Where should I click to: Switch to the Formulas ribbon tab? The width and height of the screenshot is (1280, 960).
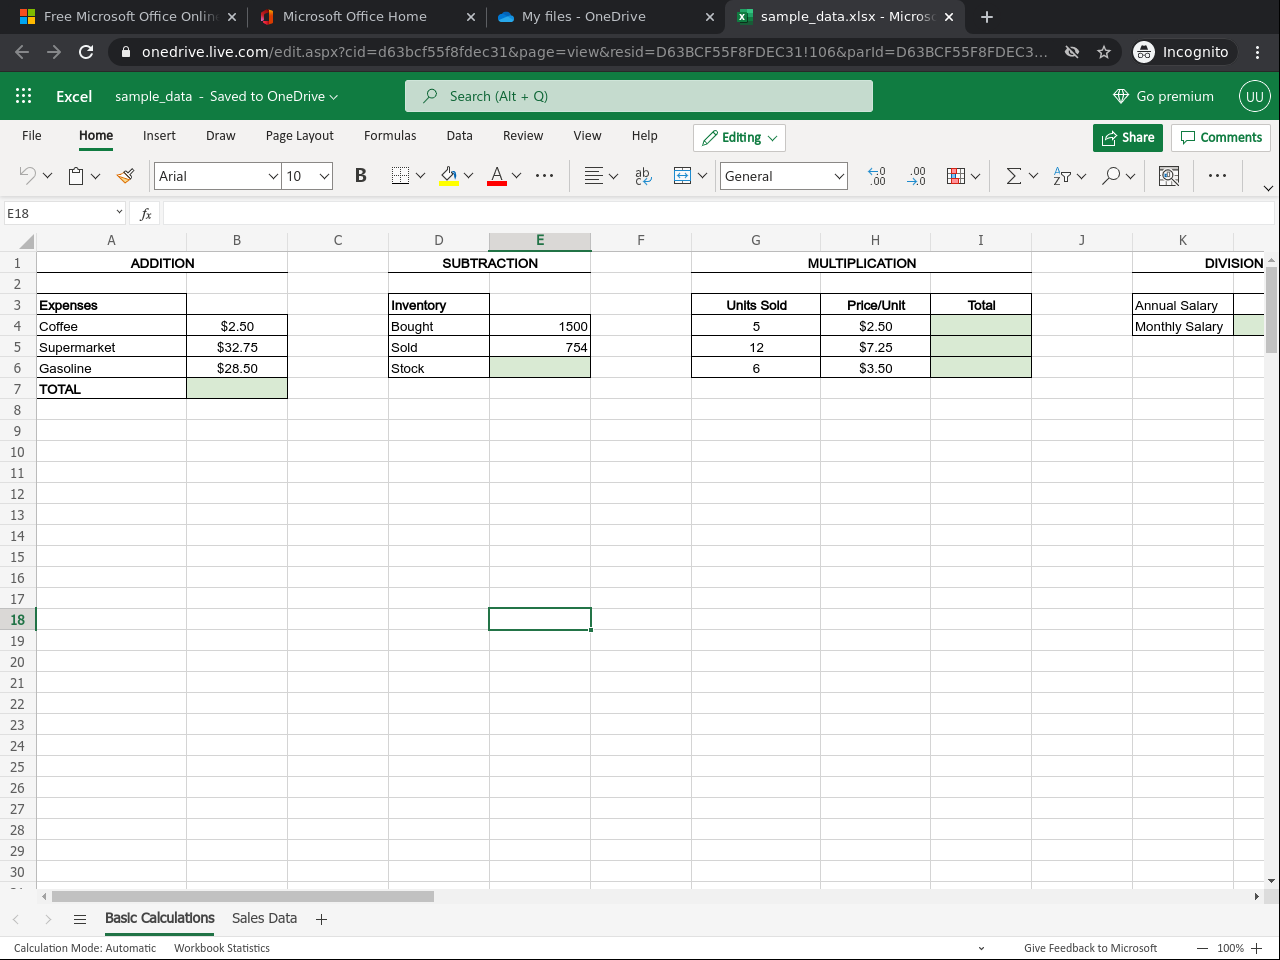[x=390, y=136]
